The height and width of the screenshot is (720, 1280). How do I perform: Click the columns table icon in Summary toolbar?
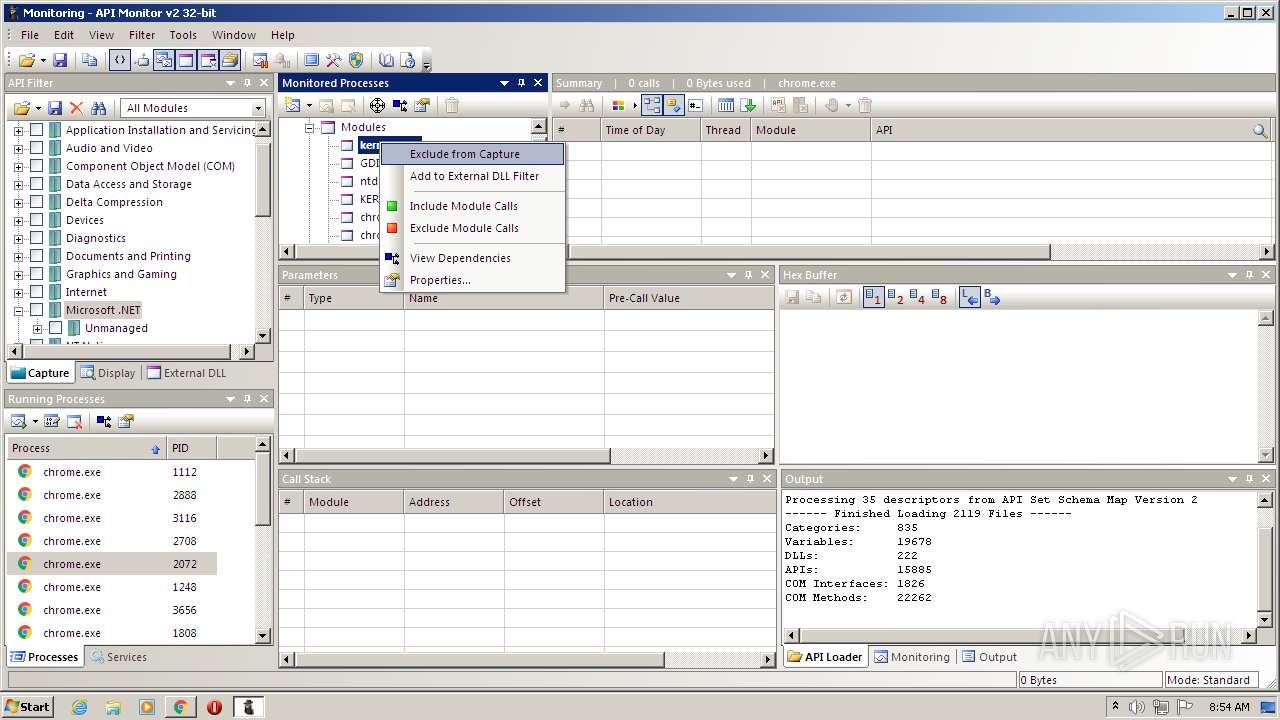[x=726, y=105]
